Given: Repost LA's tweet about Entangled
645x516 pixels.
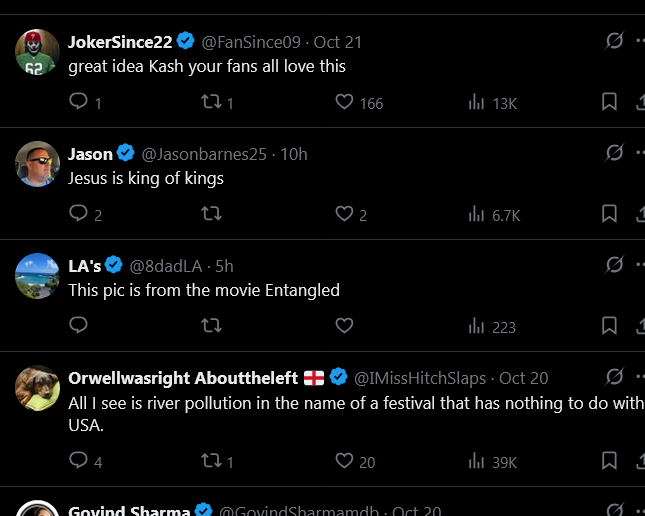Looking at the screenshot, I should click(x=211, y=326).
